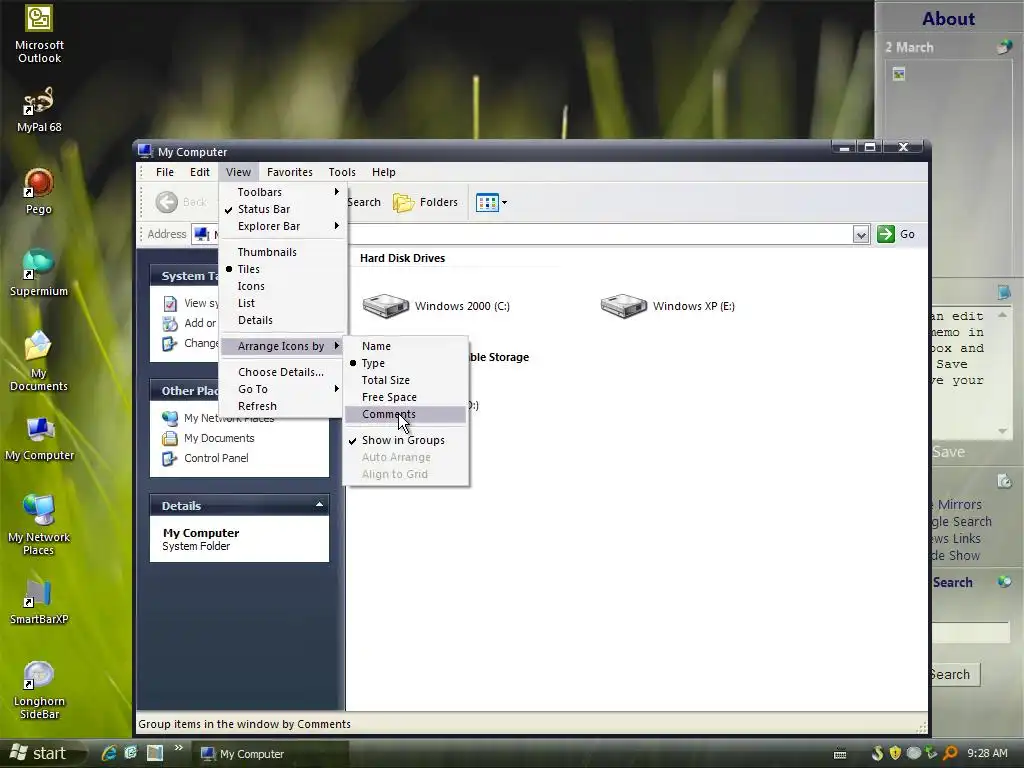Select List view option
1024x768 pixels.
[283, 303]
